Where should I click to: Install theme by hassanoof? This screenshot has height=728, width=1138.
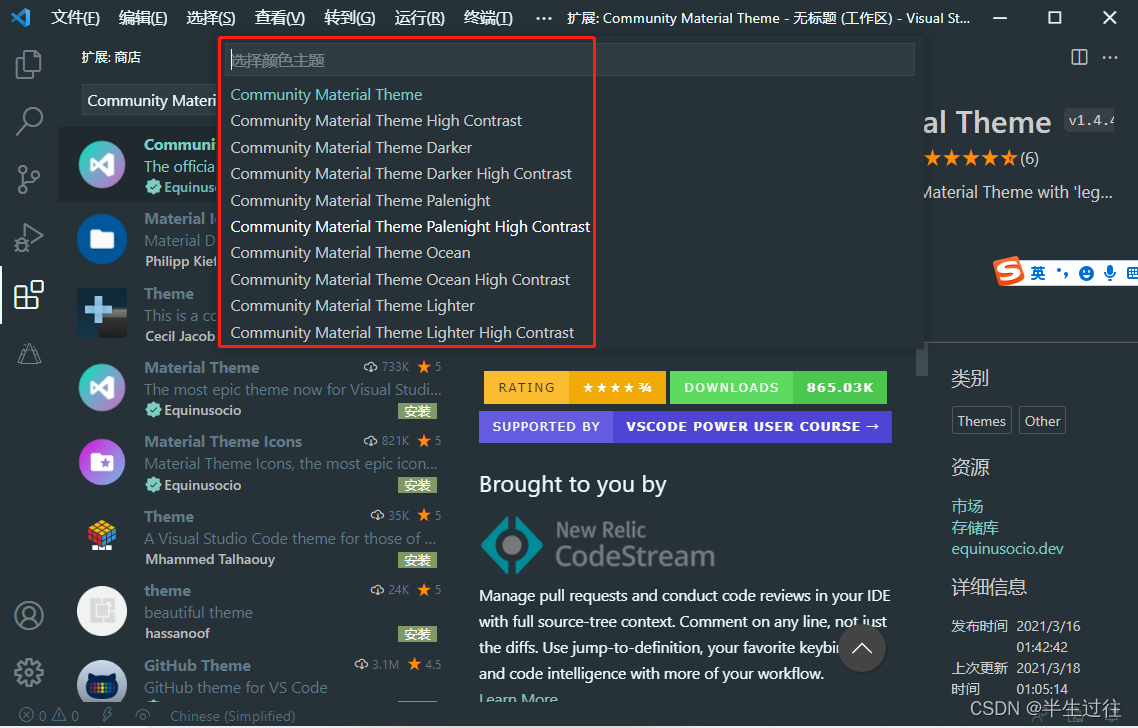pos(417,634)
